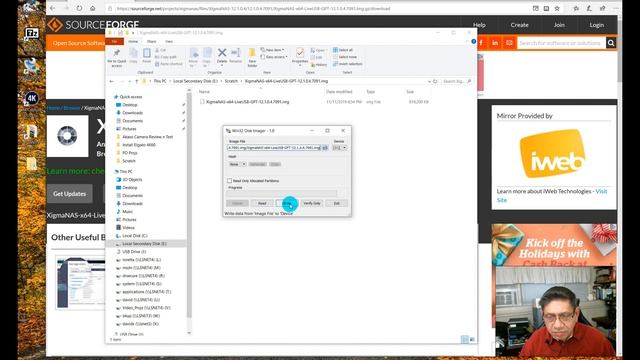
Task: Go up one folder level arrow
Action: pos(136,81)
